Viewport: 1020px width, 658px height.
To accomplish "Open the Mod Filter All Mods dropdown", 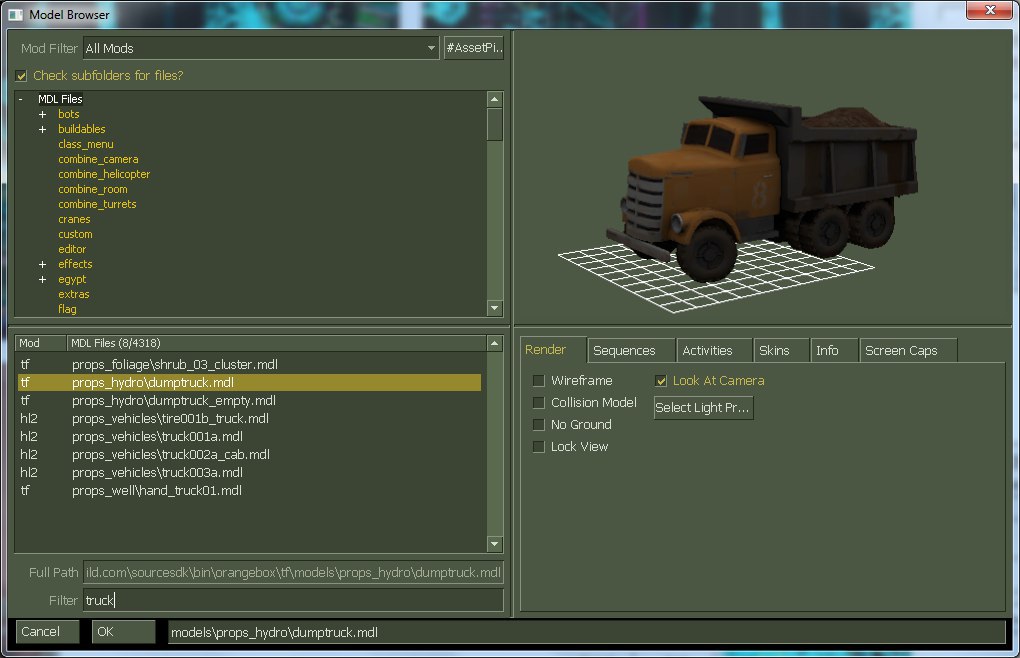I will point(261,48).
